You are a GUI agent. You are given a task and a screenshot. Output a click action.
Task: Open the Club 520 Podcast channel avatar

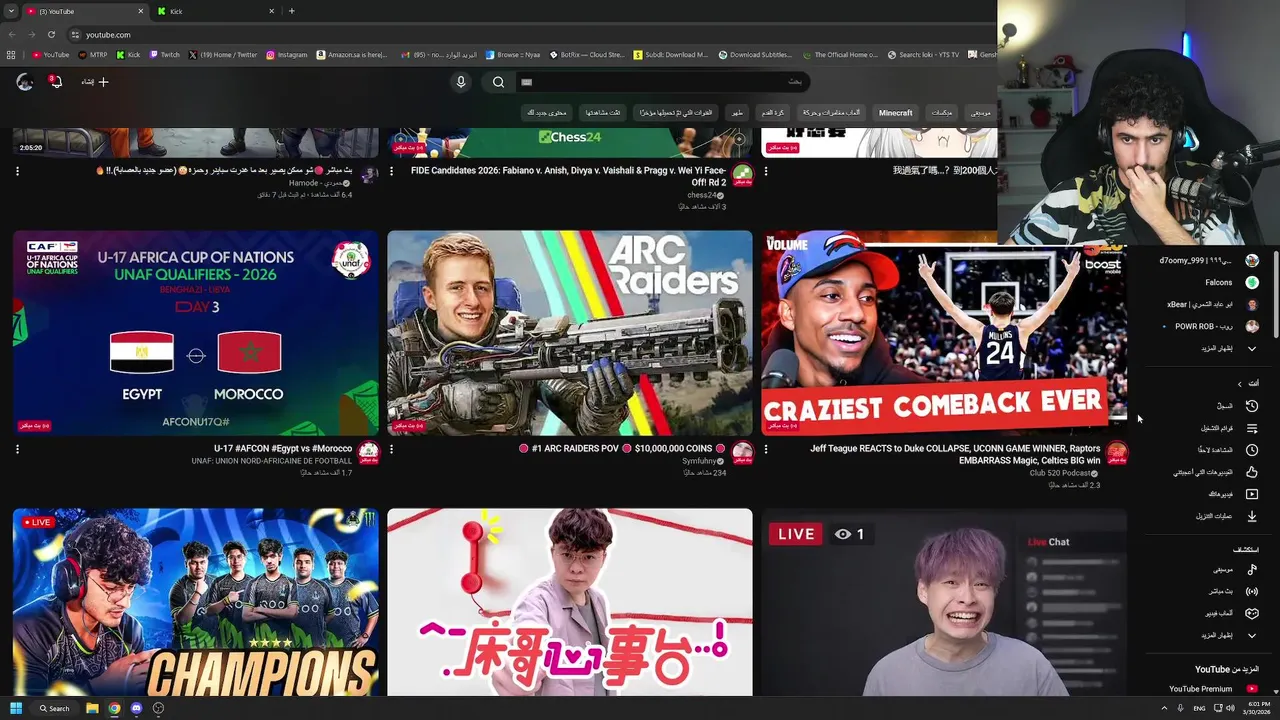click(x=1117, y=453)
